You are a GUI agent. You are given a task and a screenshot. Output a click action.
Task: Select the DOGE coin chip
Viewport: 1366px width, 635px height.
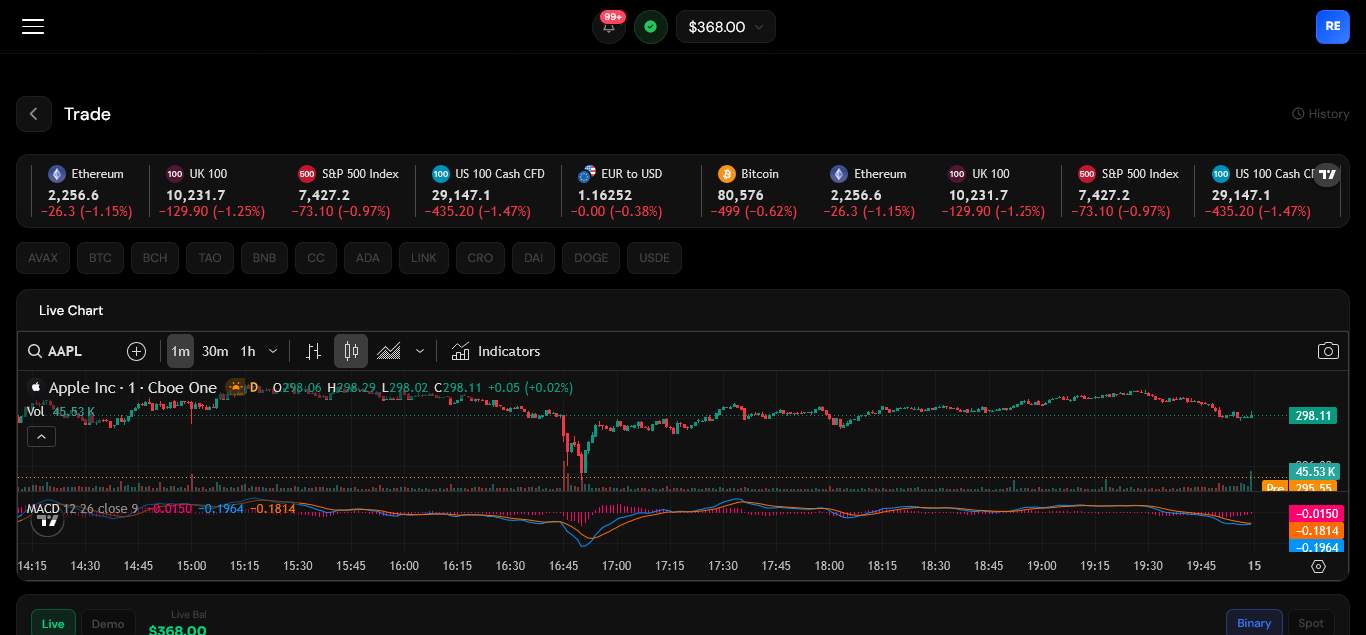tap(591, 258)
